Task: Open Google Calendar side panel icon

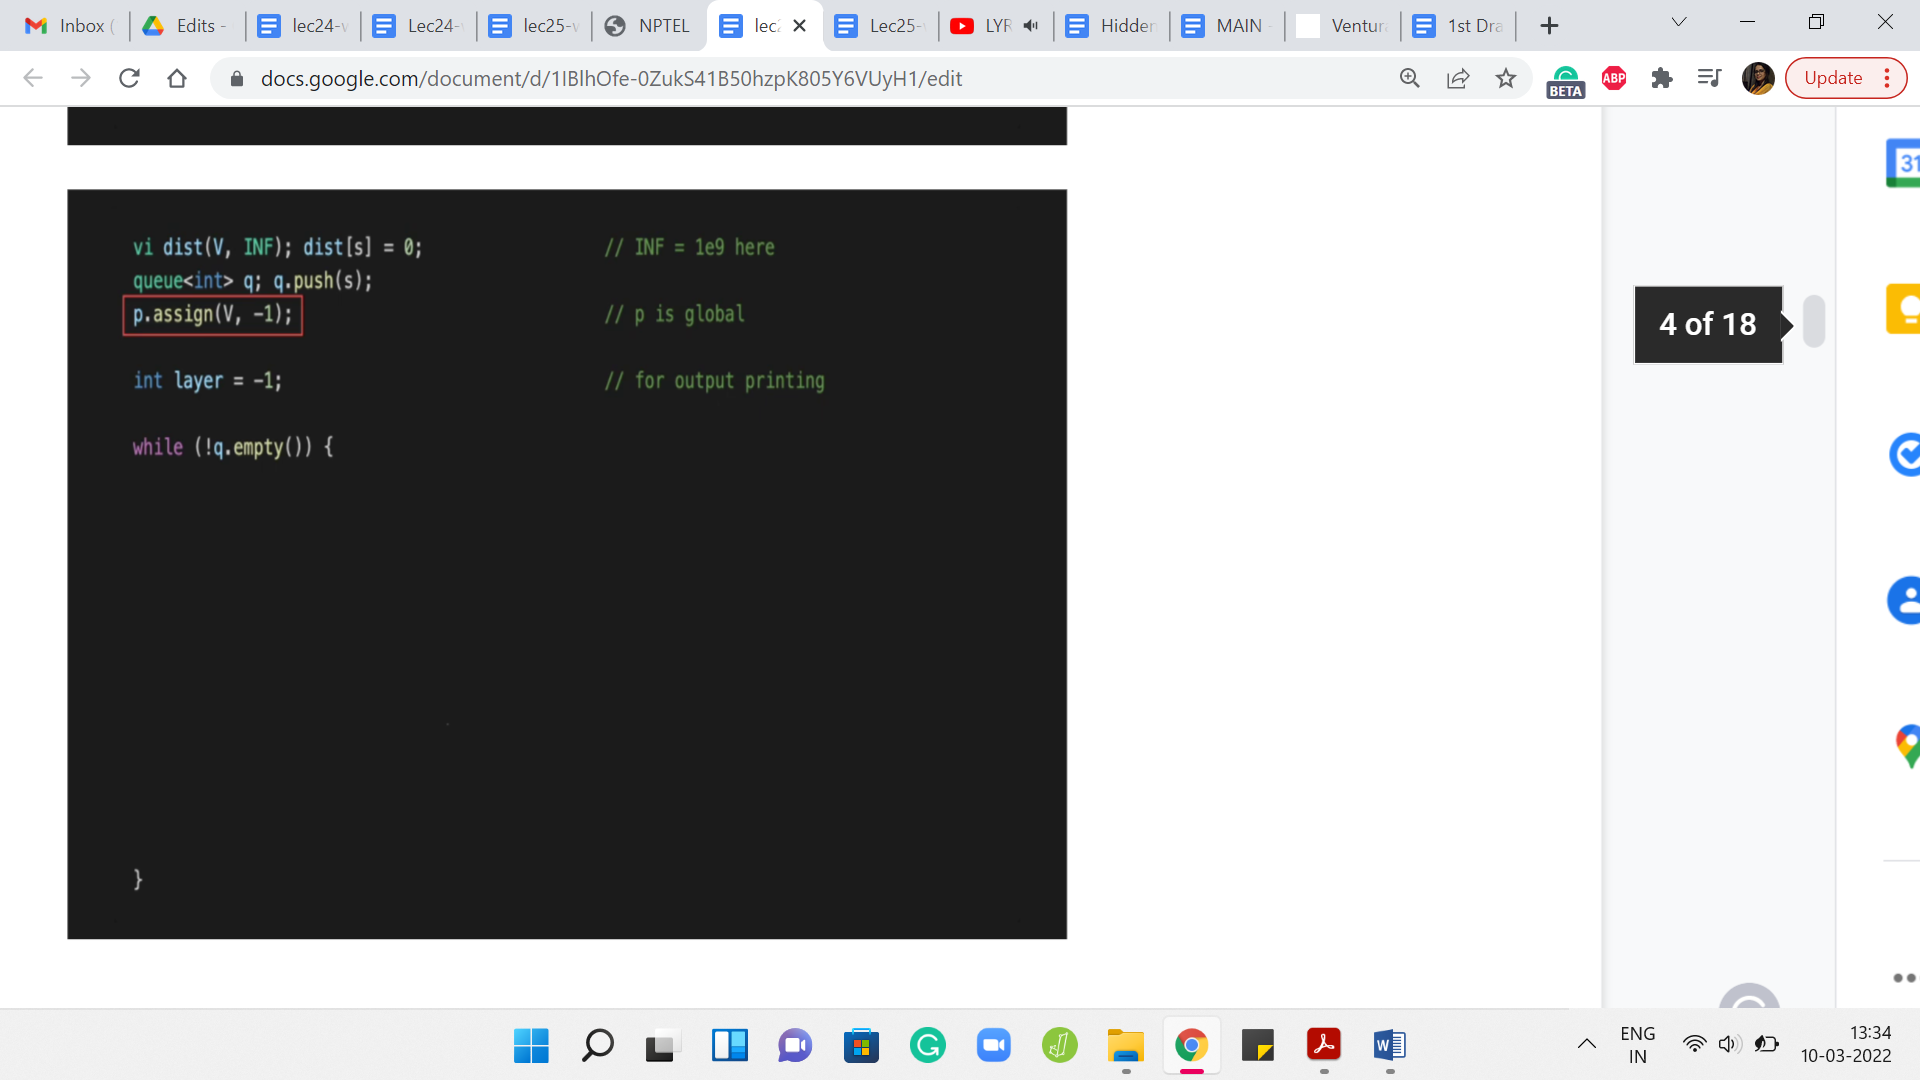Action: [x=1904, y=163]
